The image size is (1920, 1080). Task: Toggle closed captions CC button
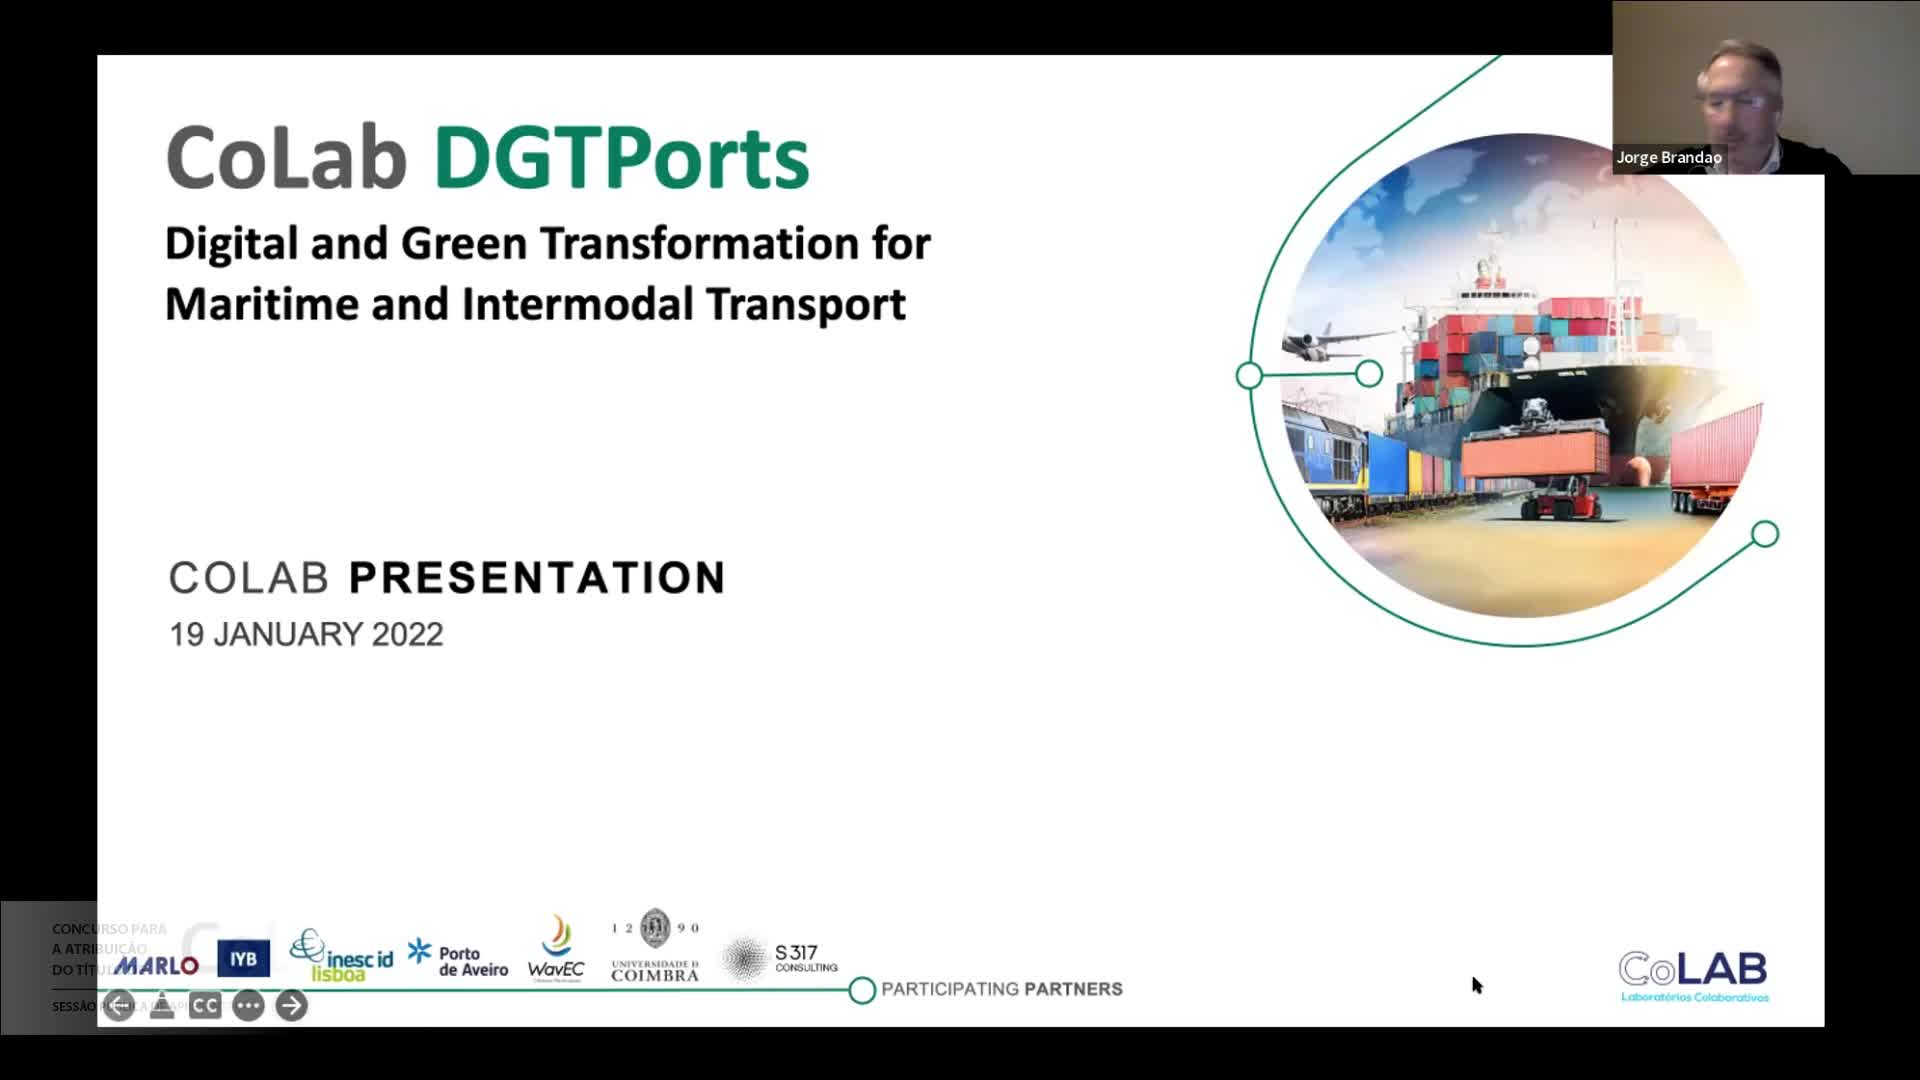205,1005
